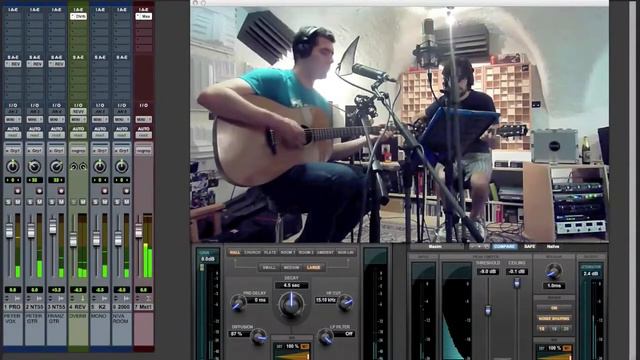Image resolution: width=640 pixels, height=360 pixels.
Task: Click COMPARE button in limiter header
Action: pos(504,247)
